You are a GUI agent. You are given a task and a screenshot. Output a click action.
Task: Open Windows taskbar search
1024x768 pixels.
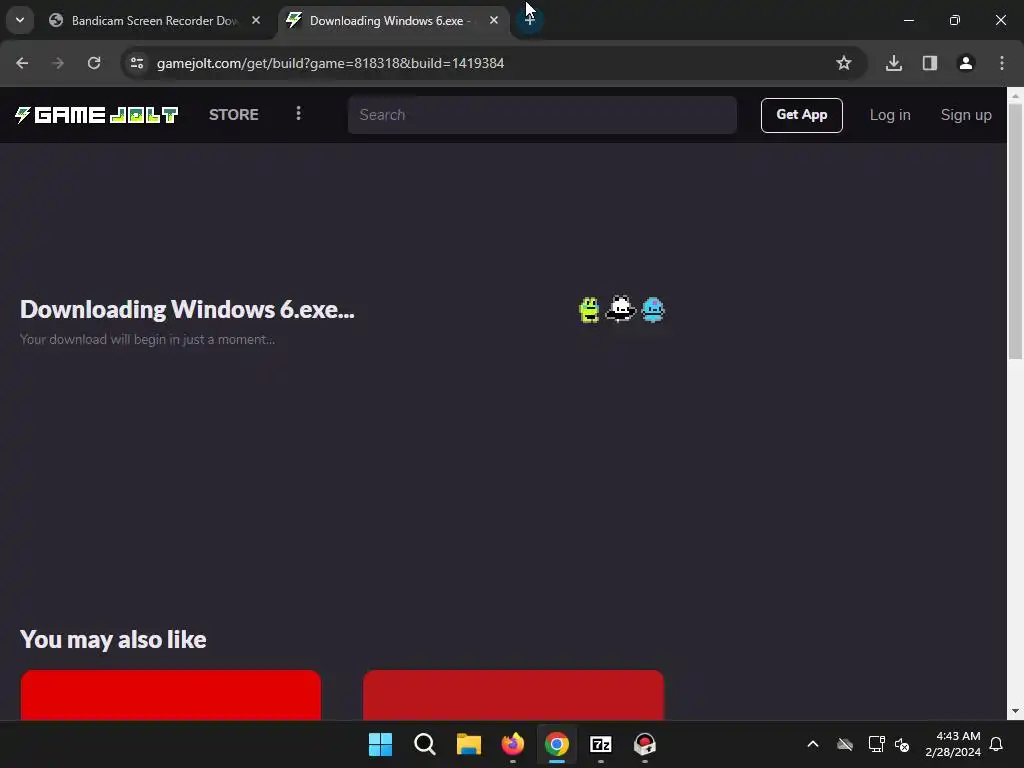tap(424, 744)
